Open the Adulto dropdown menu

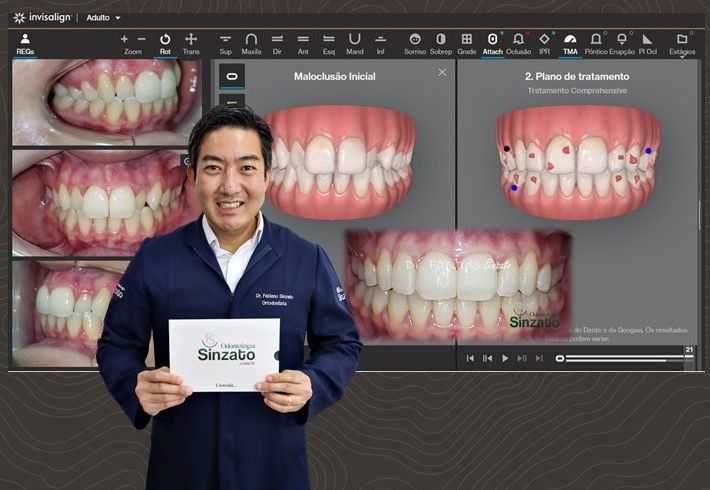click(x=103, y=17)
